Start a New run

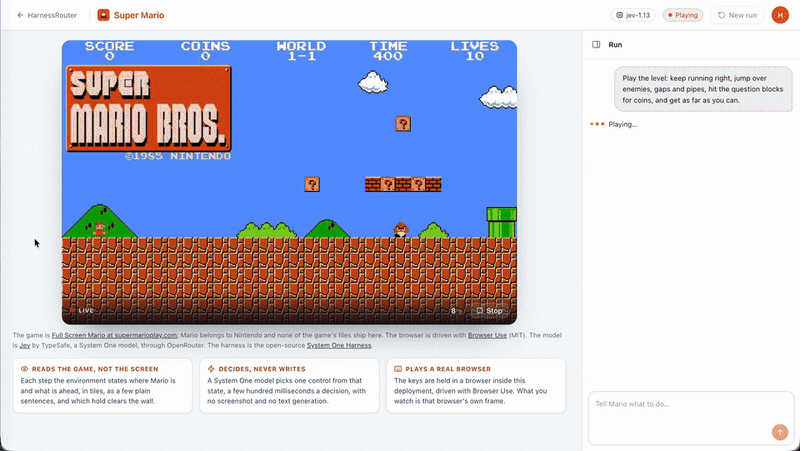[x=737, y=15]
